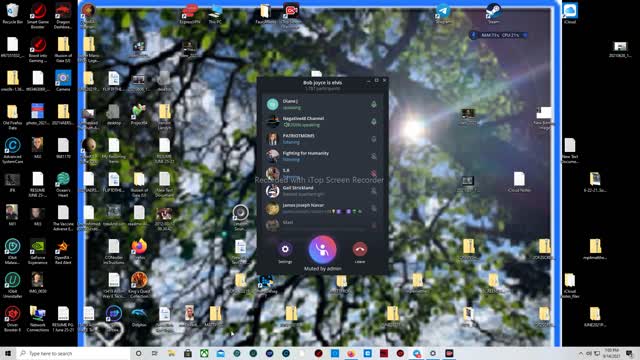Click PATRIOTMOMS avatar picture
This screenshot has width=640, height=360.
pyautogui.click(x=272, y=139)
